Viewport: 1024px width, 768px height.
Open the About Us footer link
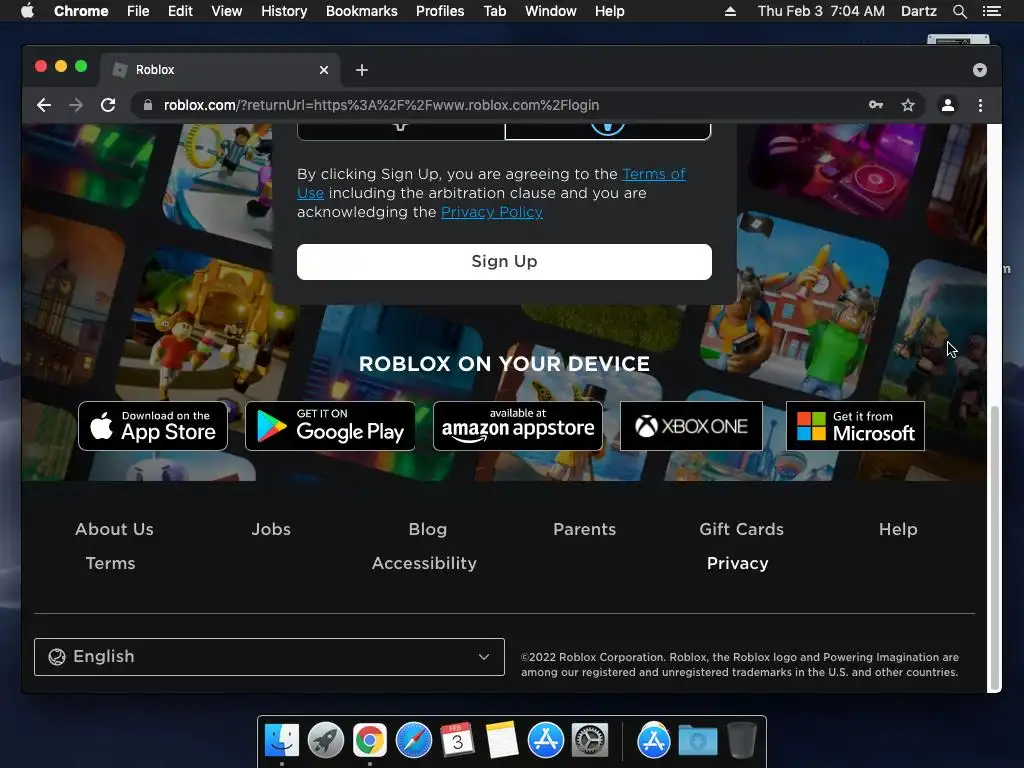tap(114, 529)
